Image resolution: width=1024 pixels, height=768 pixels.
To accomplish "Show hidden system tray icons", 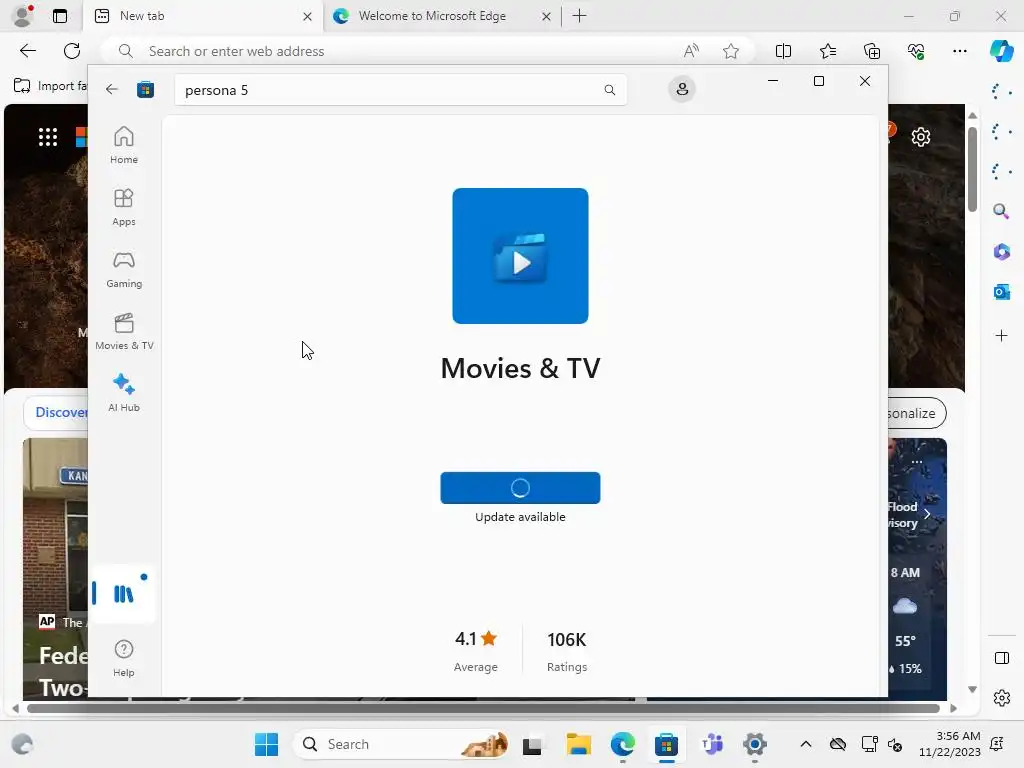I will (806, 744).
